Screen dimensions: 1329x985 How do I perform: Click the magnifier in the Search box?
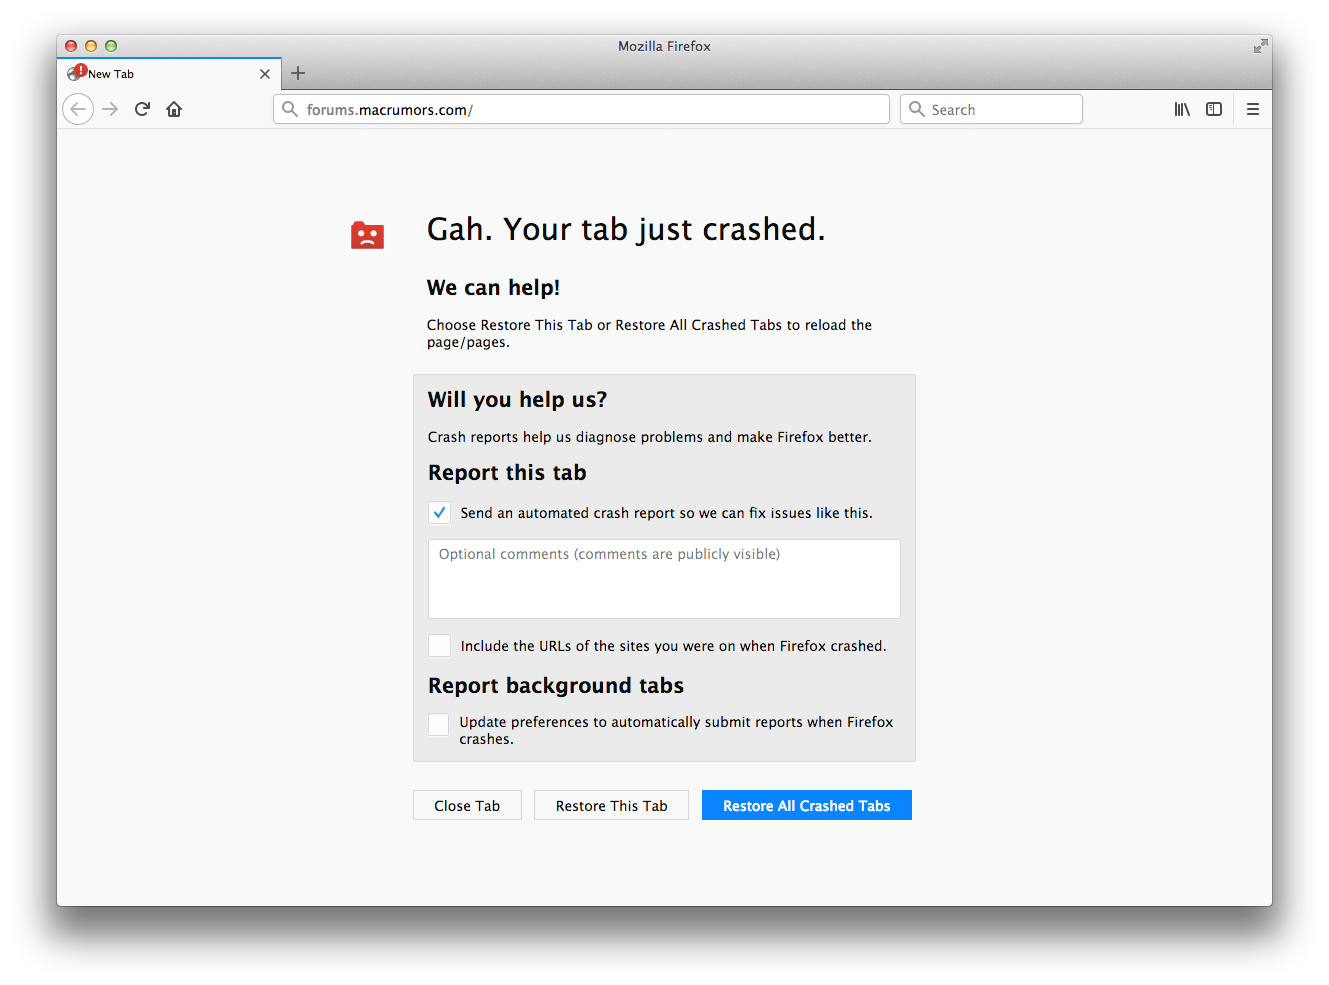pos(916,109)
